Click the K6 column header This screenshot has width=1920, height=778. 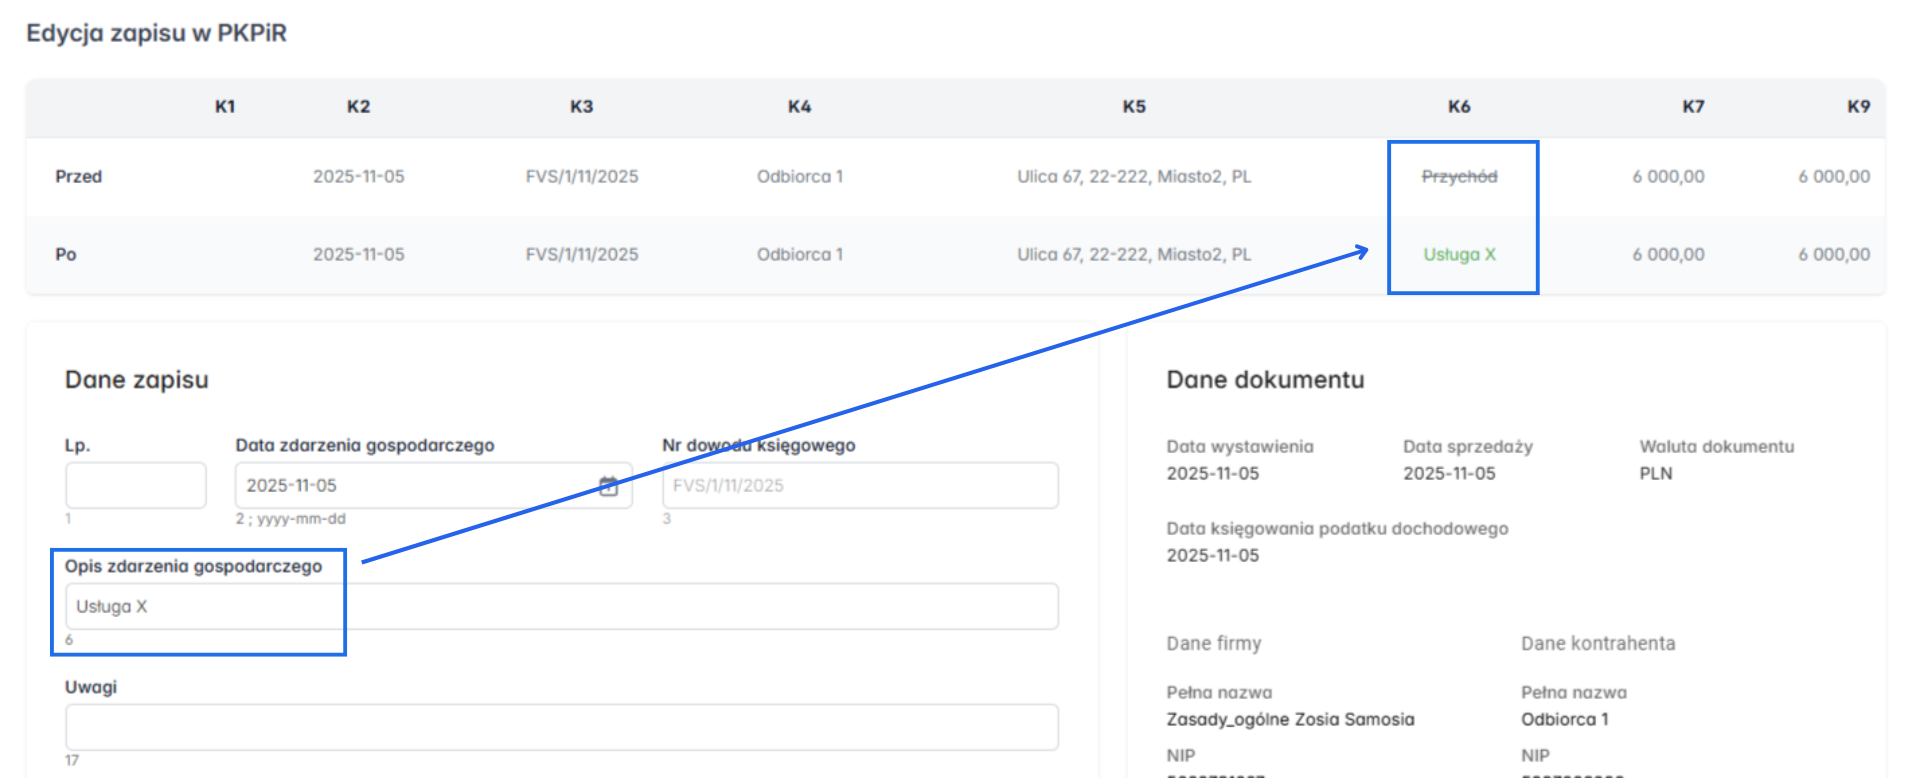(1460, 106)
